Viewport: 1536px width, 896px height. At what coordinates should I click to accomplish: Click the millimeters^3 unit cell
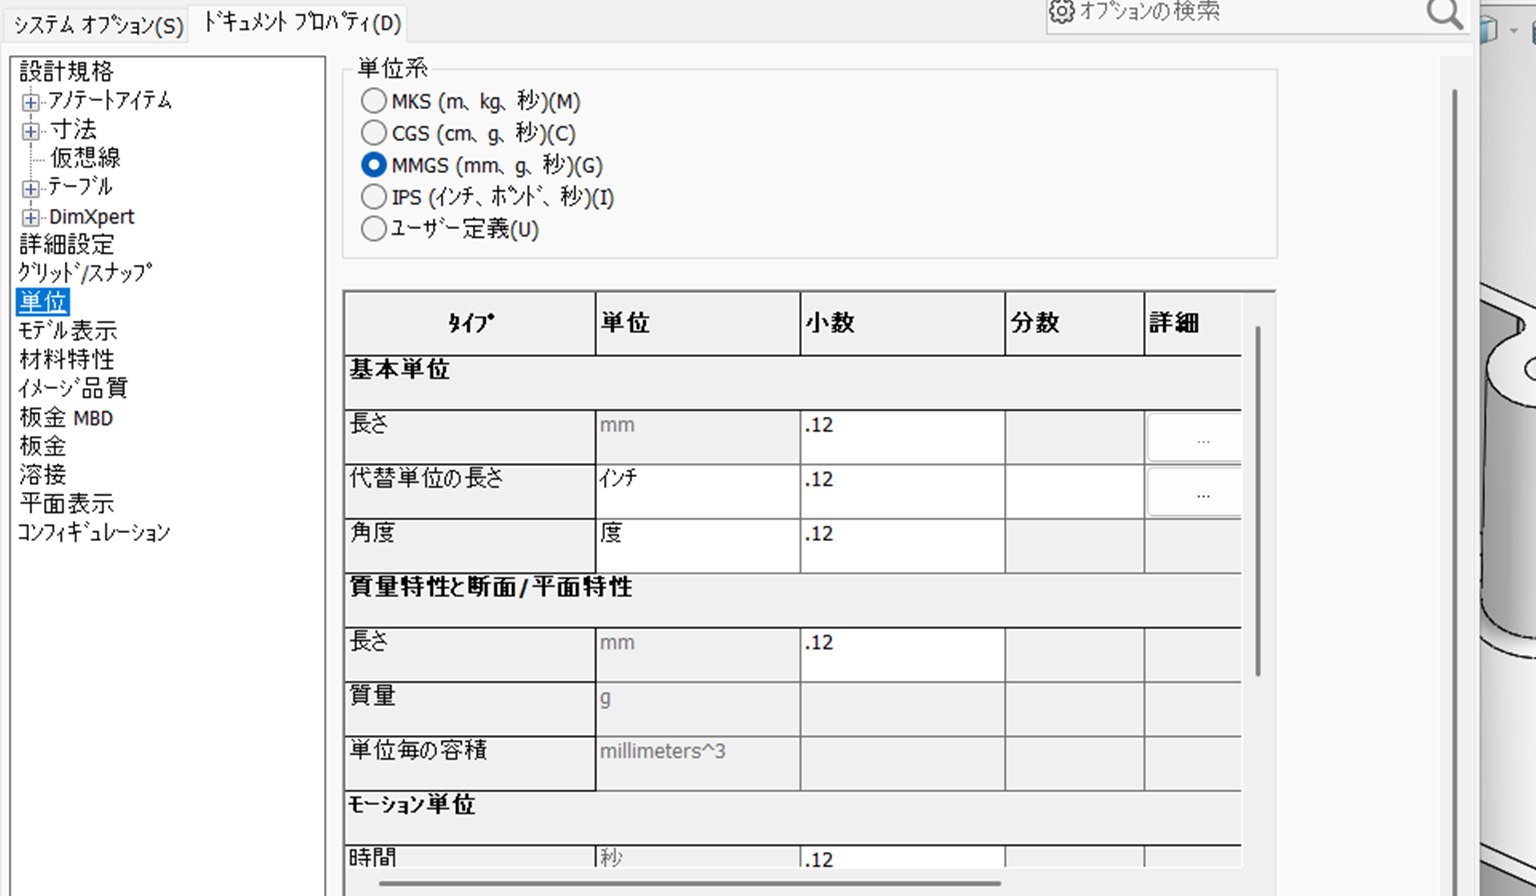(x=697, y=764)
